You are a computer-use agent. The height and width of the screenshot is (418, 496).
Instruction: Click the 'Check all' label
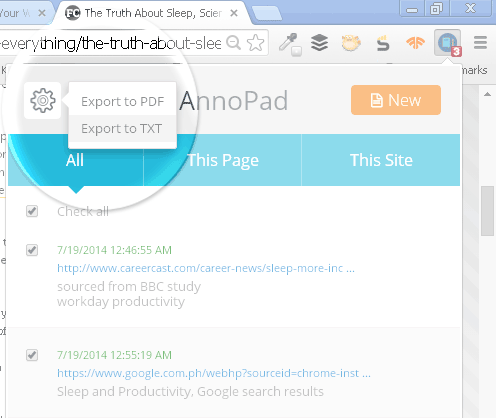83,211
